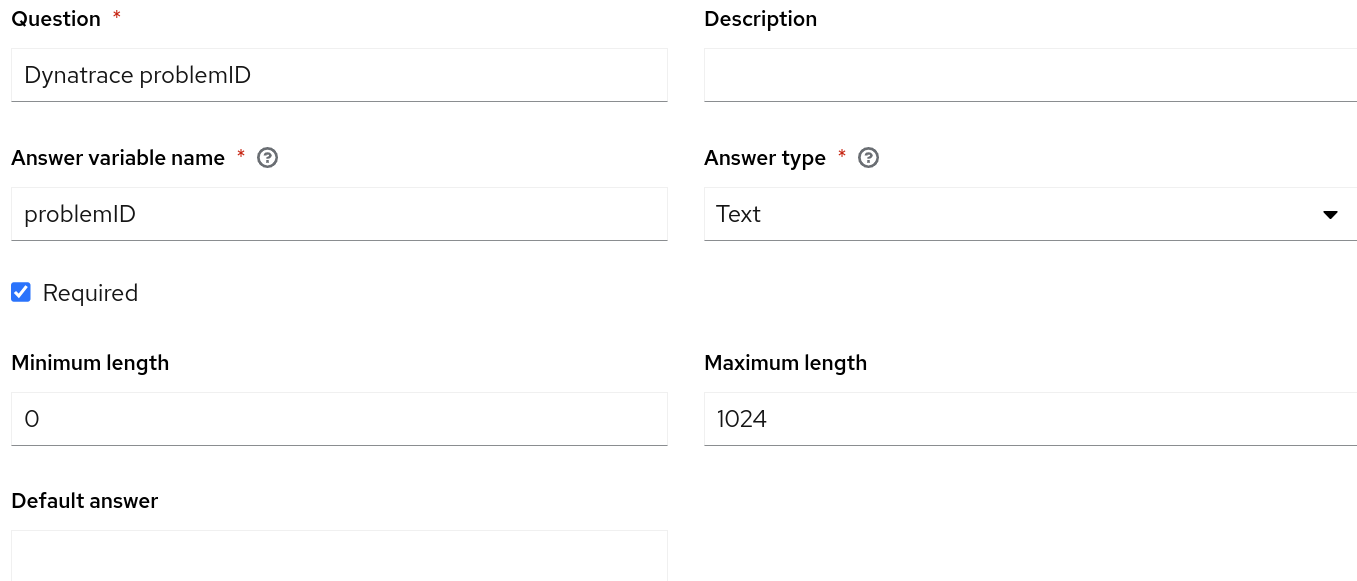Click the 'Question' field label

click(x=56, y=19)
